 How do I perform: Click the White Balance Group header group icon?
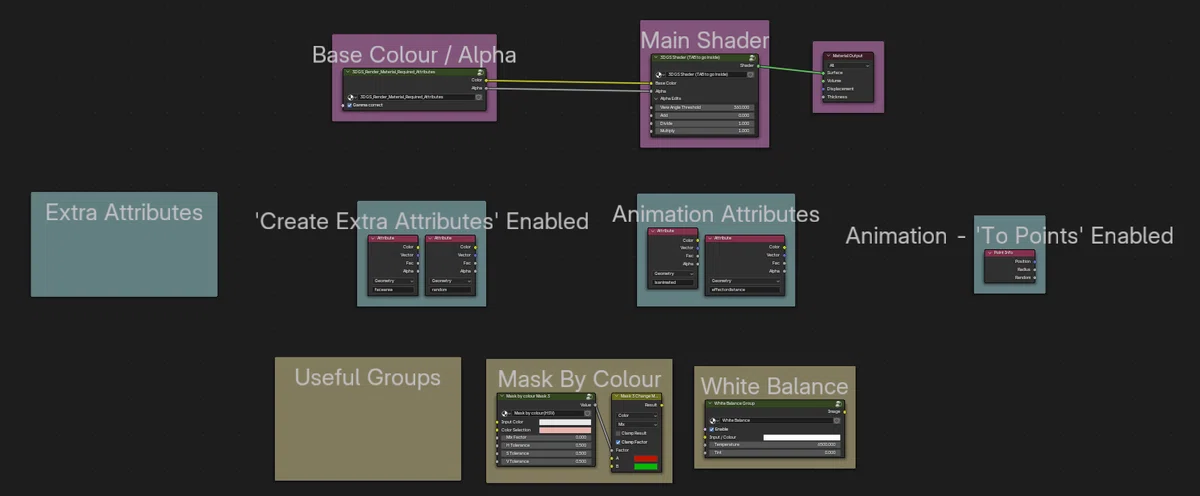pos(839,404)
